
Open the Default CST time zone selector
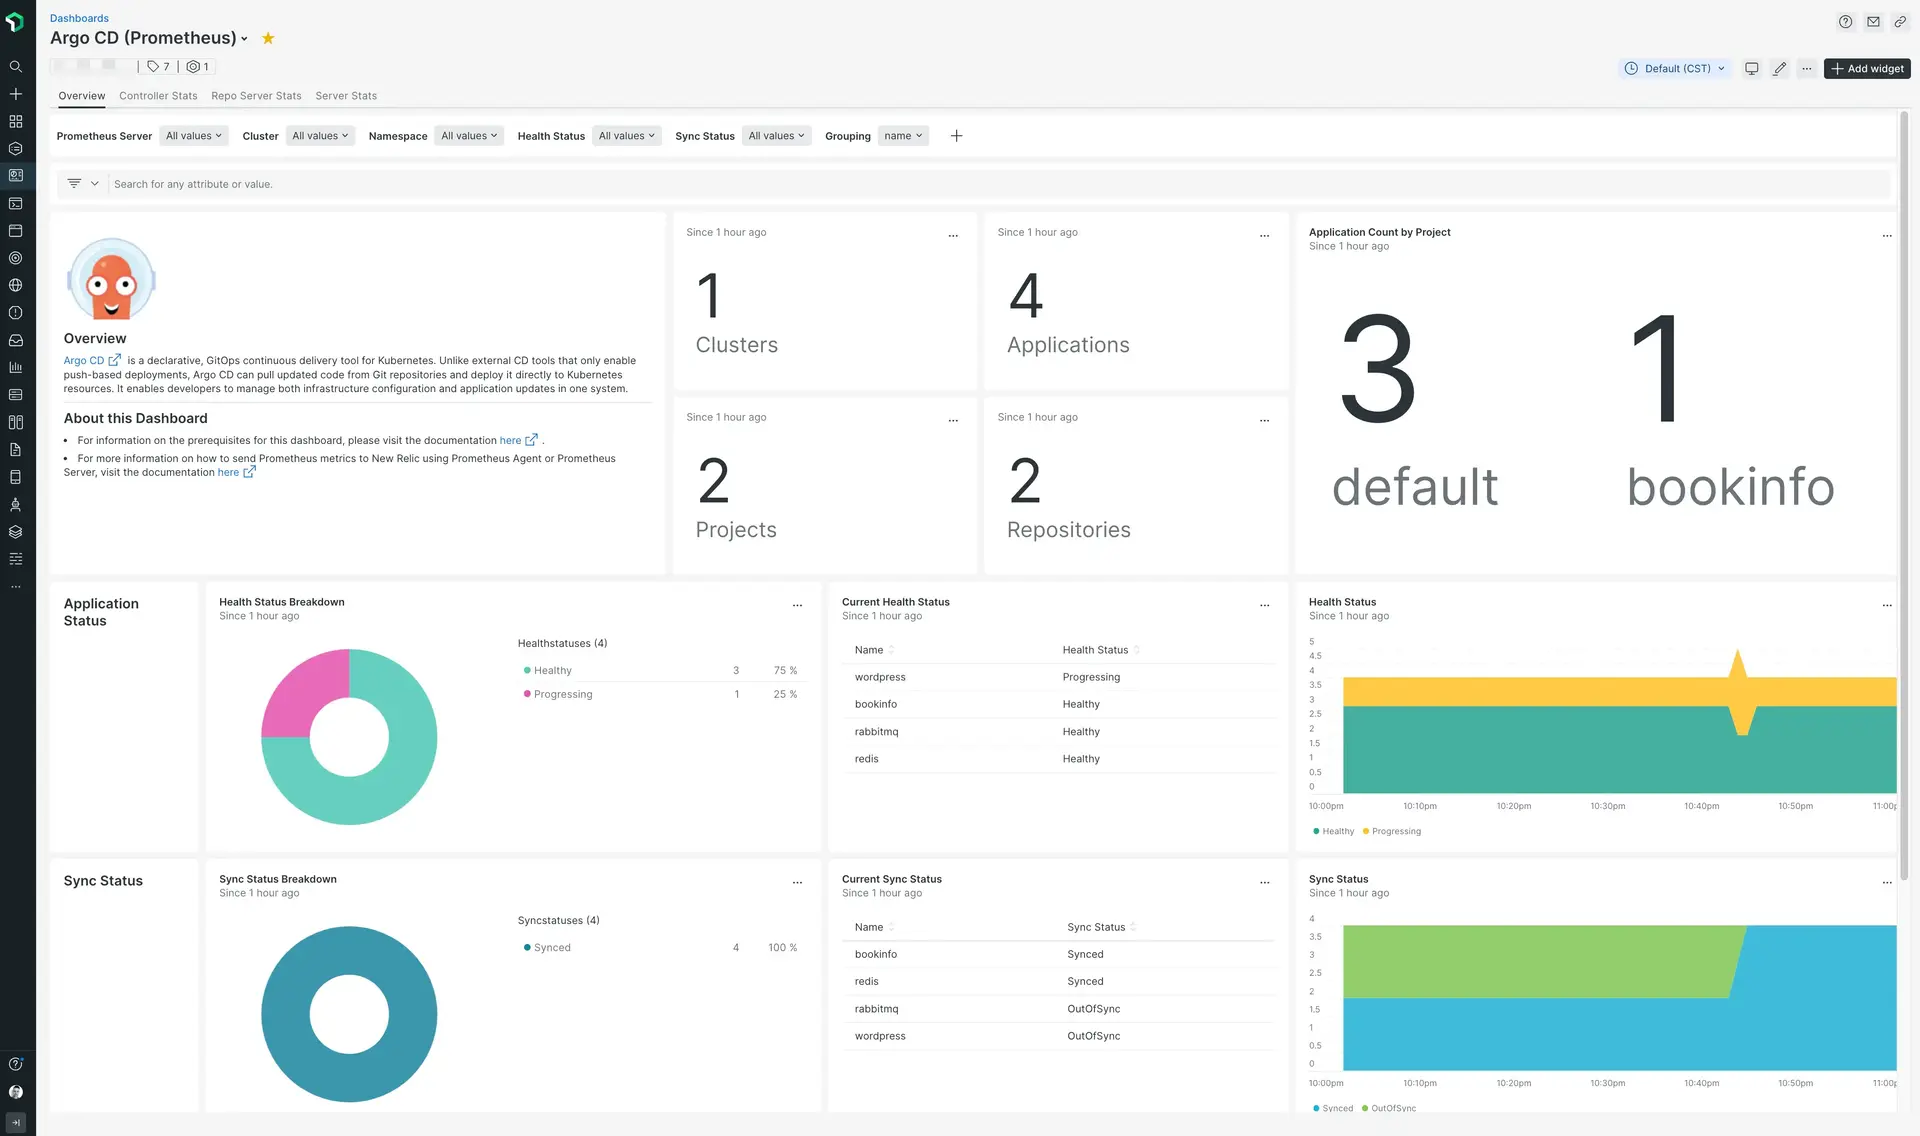pyautogui.click(x=1673, y=66)
